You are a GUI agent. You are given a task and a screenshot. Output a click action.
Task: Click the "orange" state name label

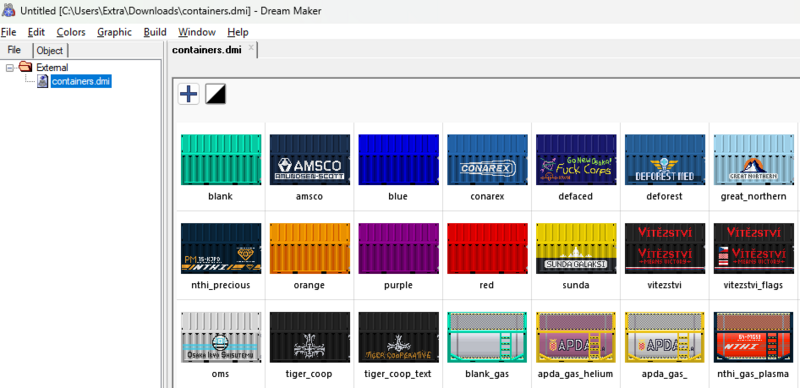[x=309, y=285]
